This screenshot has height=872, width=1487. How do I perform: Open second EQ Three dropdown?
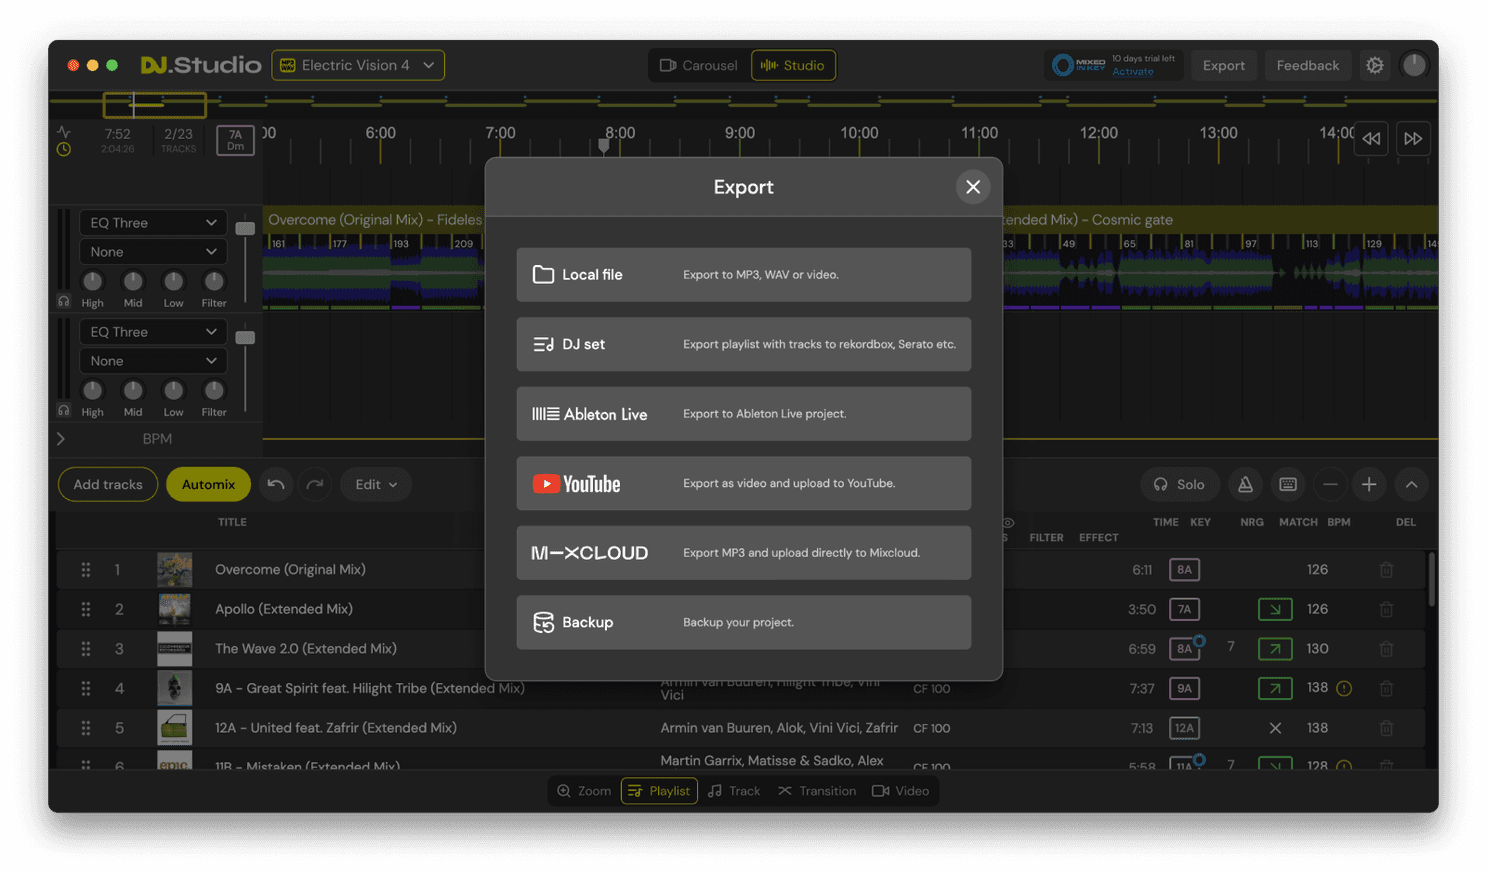pos(153,332)
